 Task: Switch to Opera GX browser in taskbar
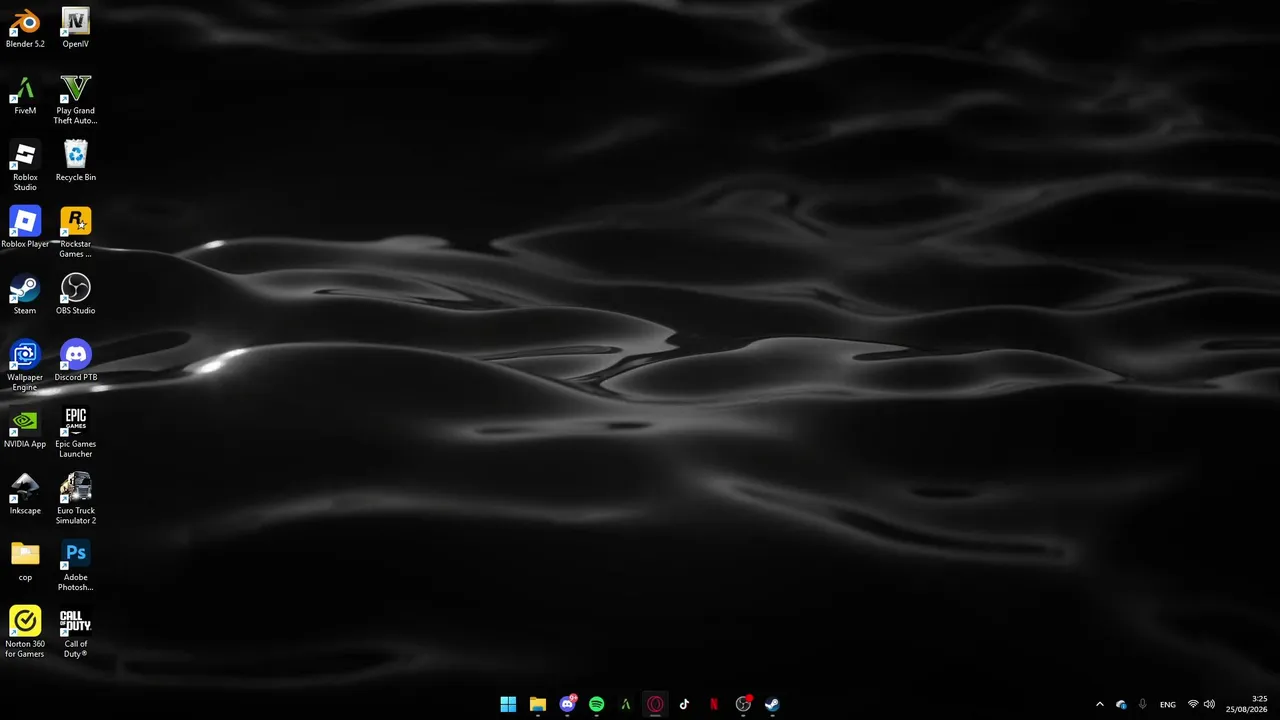tap(655, 704)
